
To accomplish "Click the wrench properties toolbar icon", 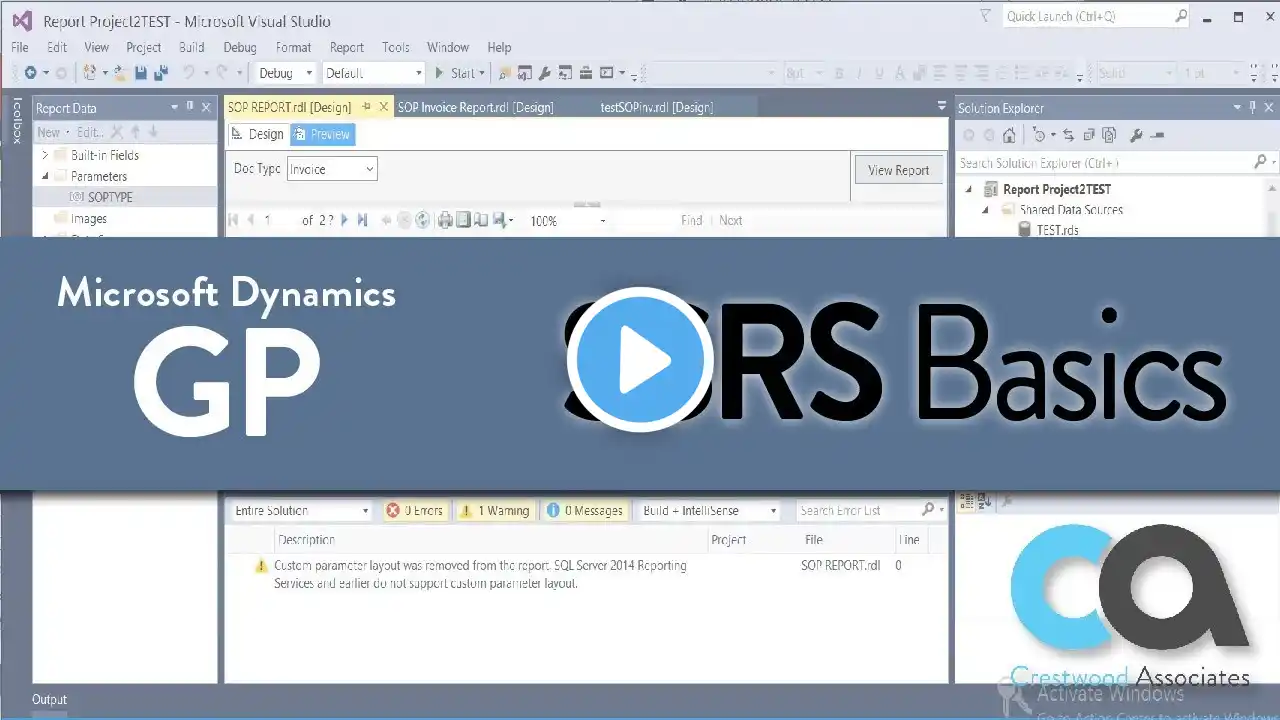I will coord(544,73).
